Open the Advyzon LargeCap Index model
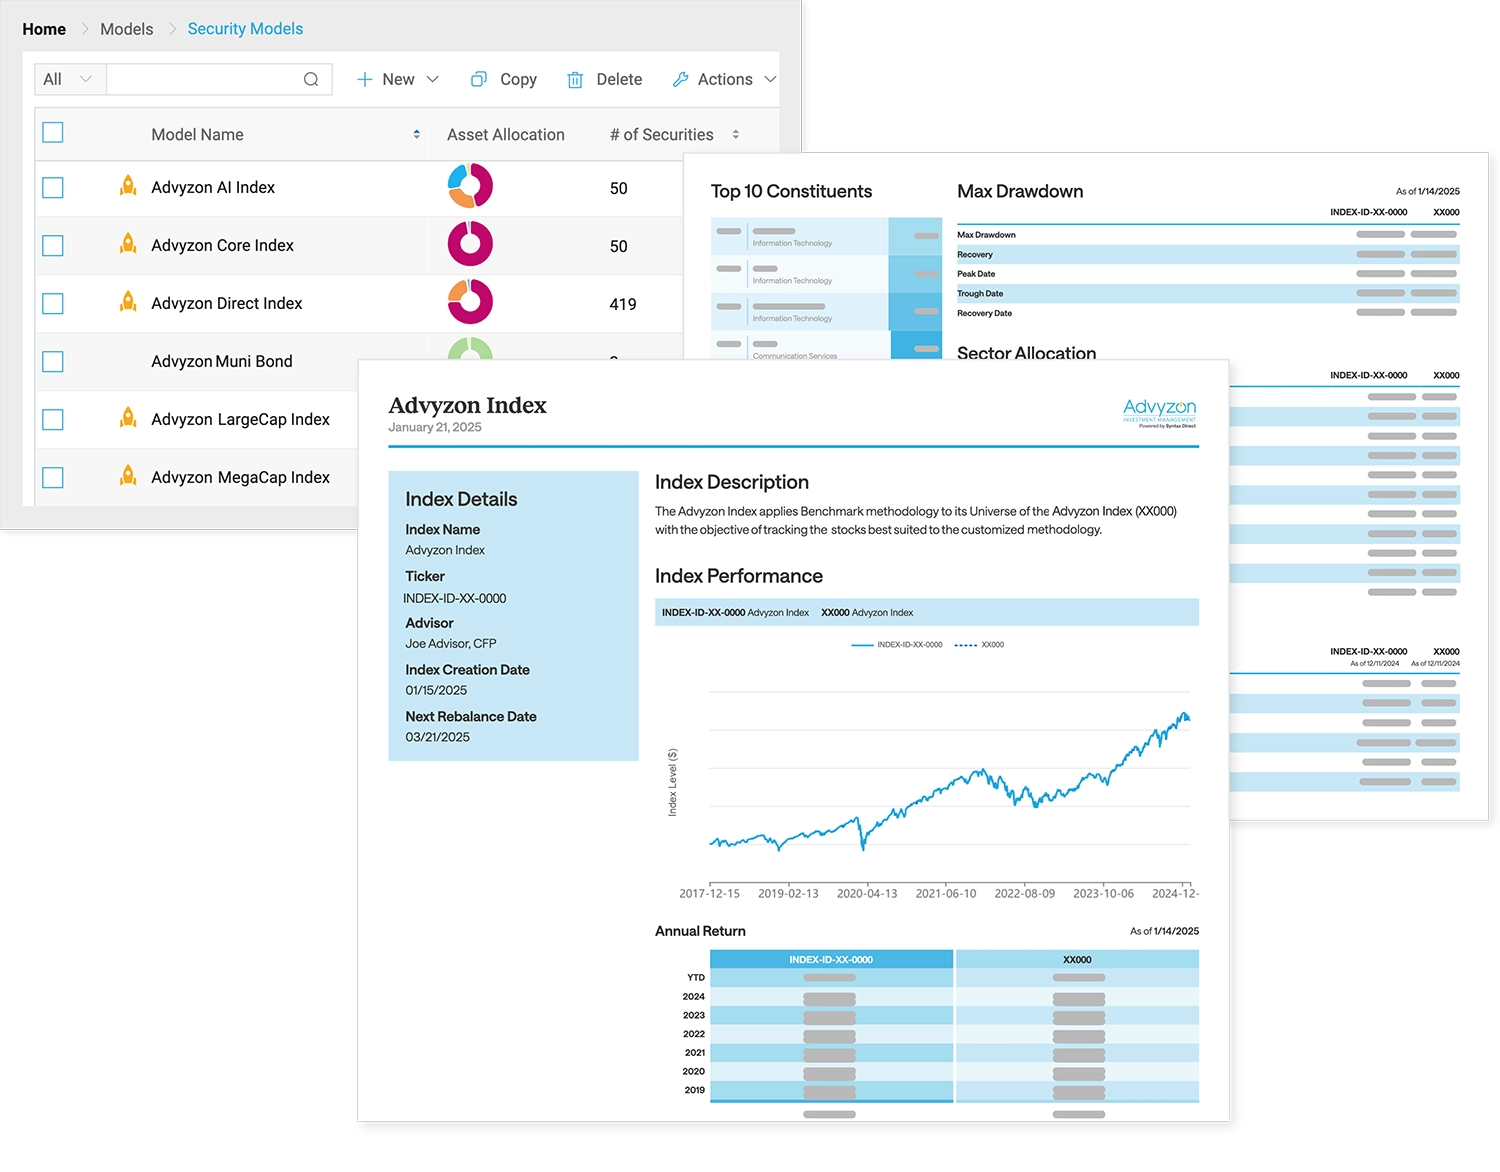 pyautogui.click(x=240, y=420)
